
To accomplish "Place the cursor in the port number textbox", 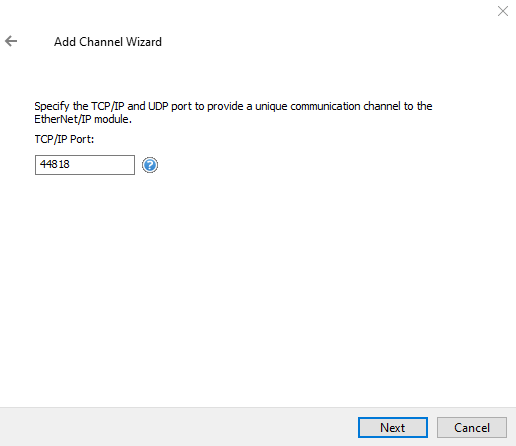I will (85, 165).
